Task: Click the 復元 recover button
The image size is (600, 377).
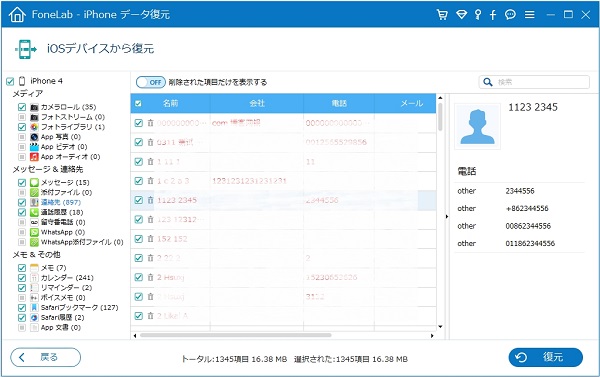Action: [546, 357]
